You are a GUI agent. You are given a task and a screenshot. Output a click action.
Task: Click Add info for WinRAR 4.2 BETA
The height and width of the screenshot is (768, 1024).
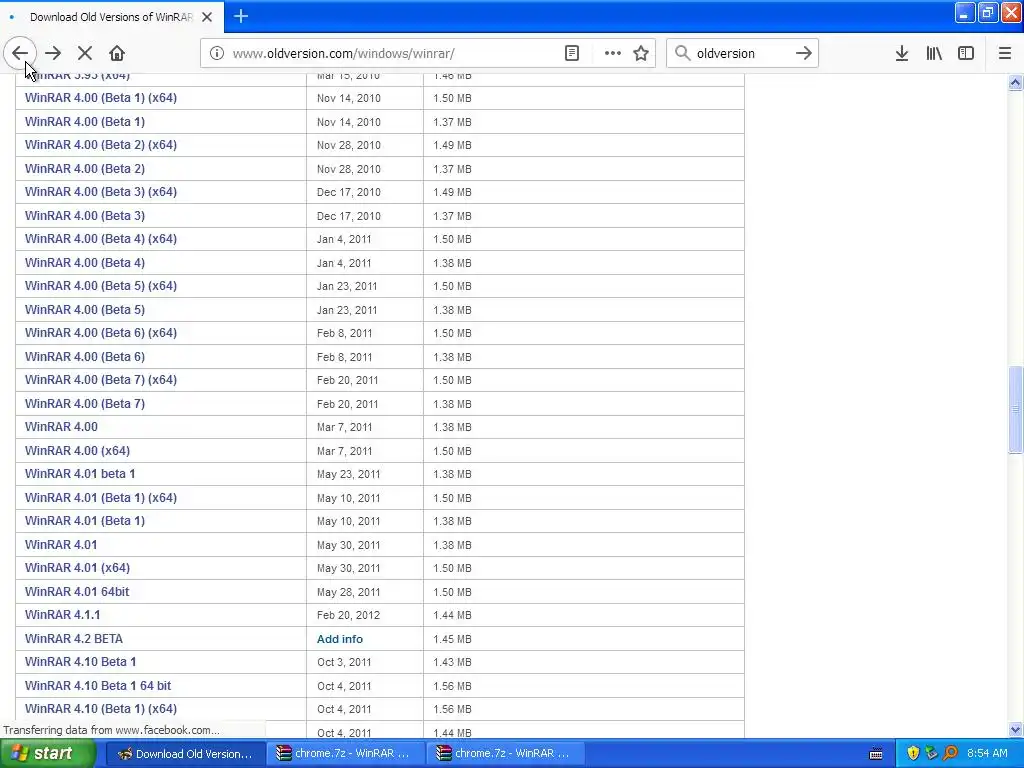[340, 639]
